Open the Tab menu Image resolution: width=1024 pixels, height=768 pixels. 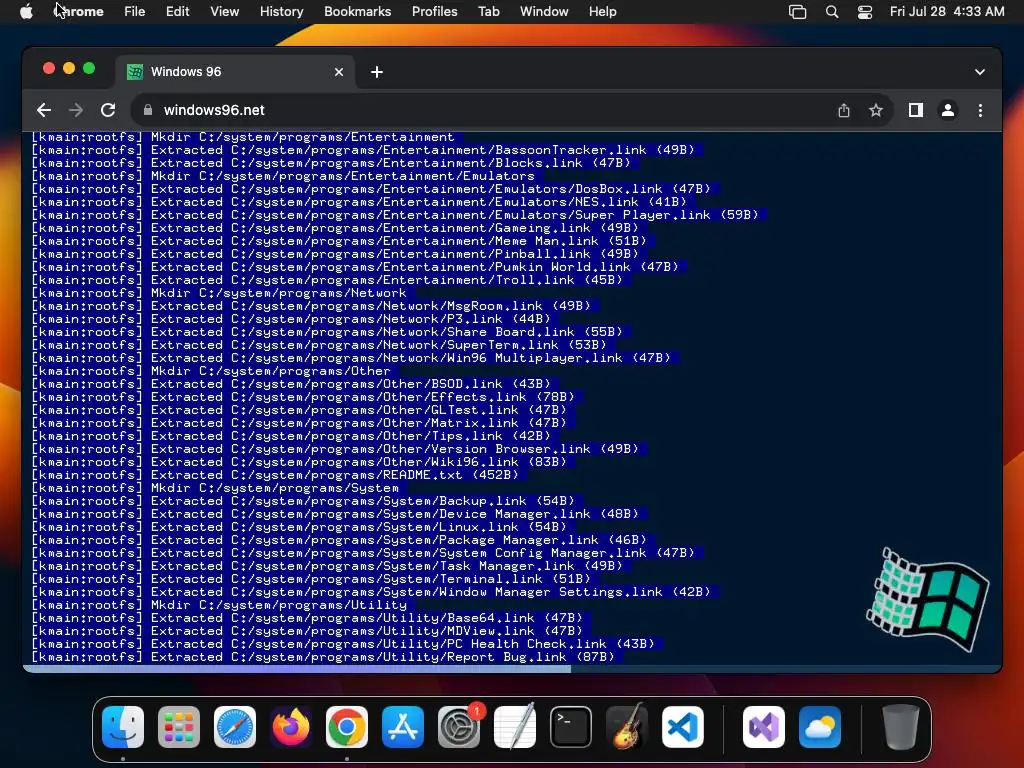(x=488, y=12)
